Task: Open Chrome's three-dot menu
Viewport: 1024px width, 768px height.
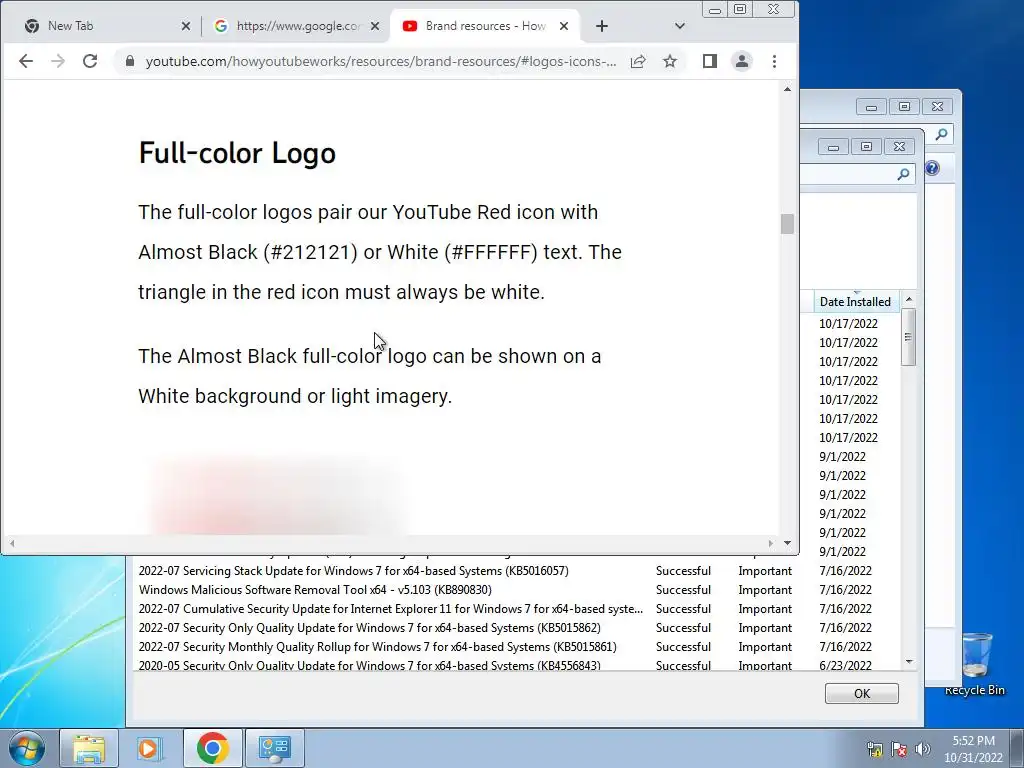Action: [775, 61]
